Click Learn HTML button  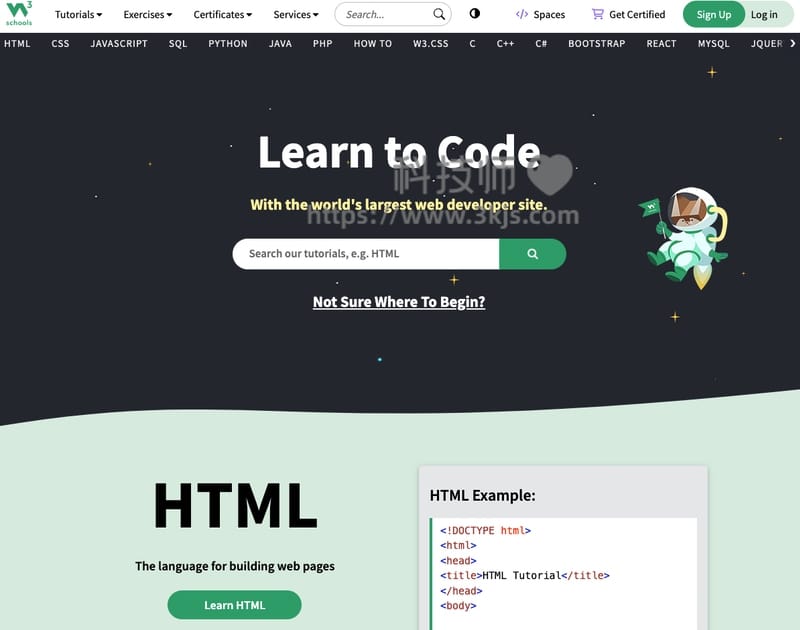(234, 605)
